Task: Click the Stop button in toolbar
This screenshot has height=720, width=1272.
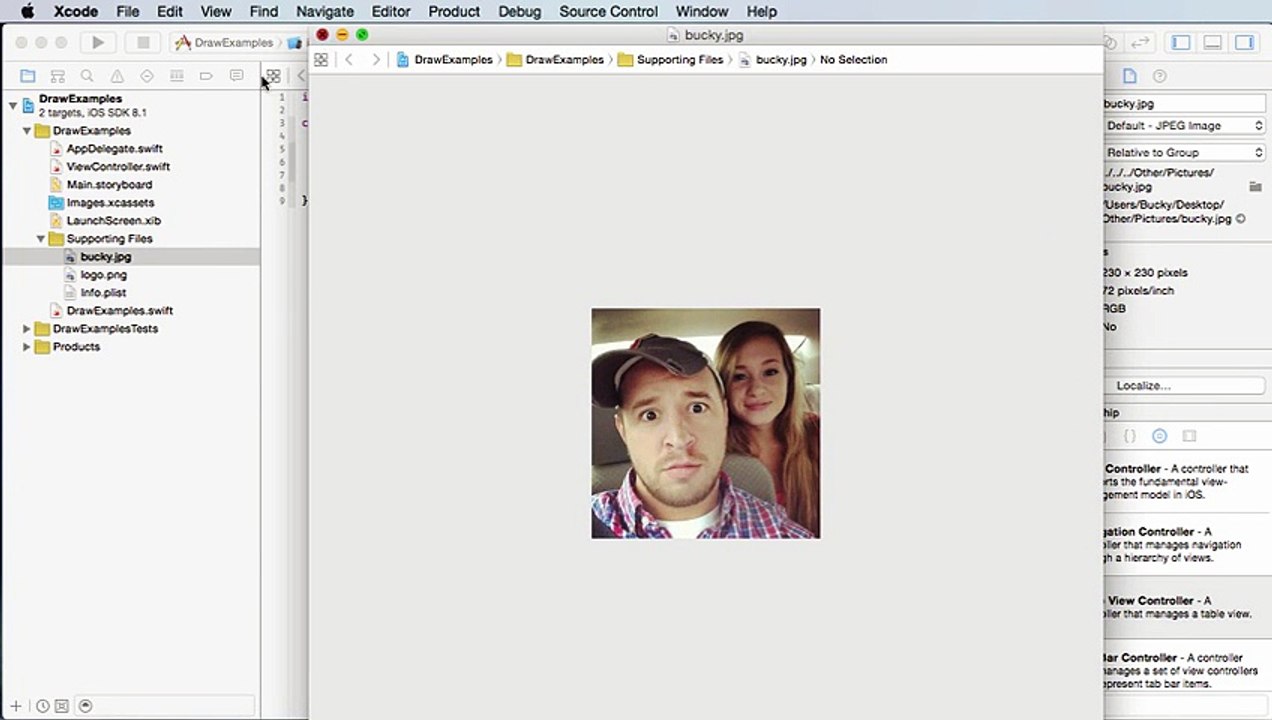Action: (x=143, y=43)
